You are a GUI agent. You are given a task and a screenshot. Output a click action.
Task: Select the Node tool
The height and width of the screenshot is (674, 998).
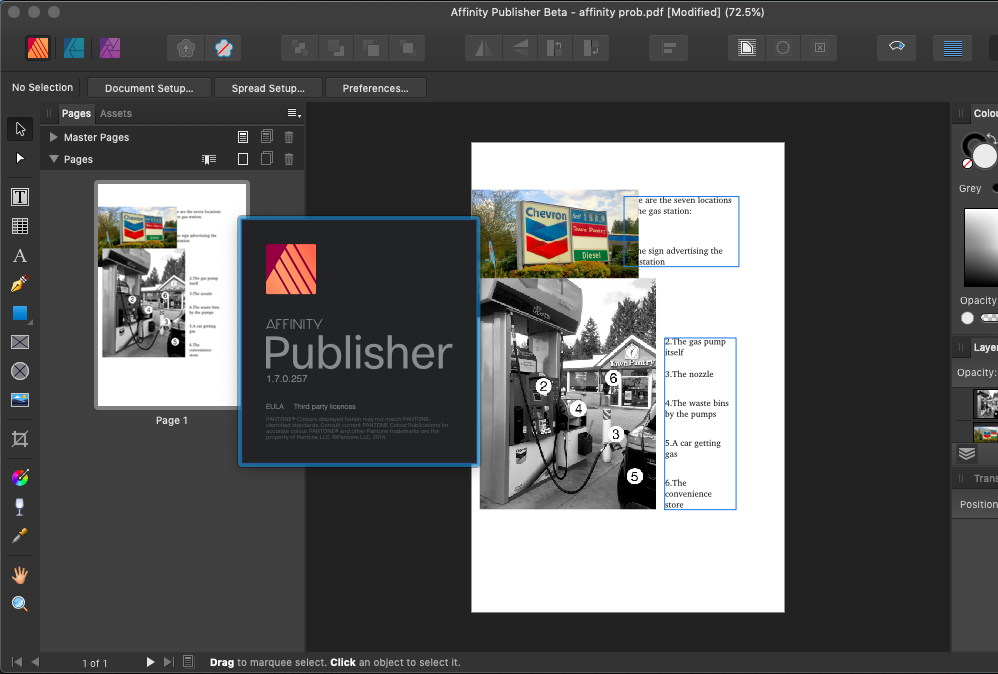(20, 158)
